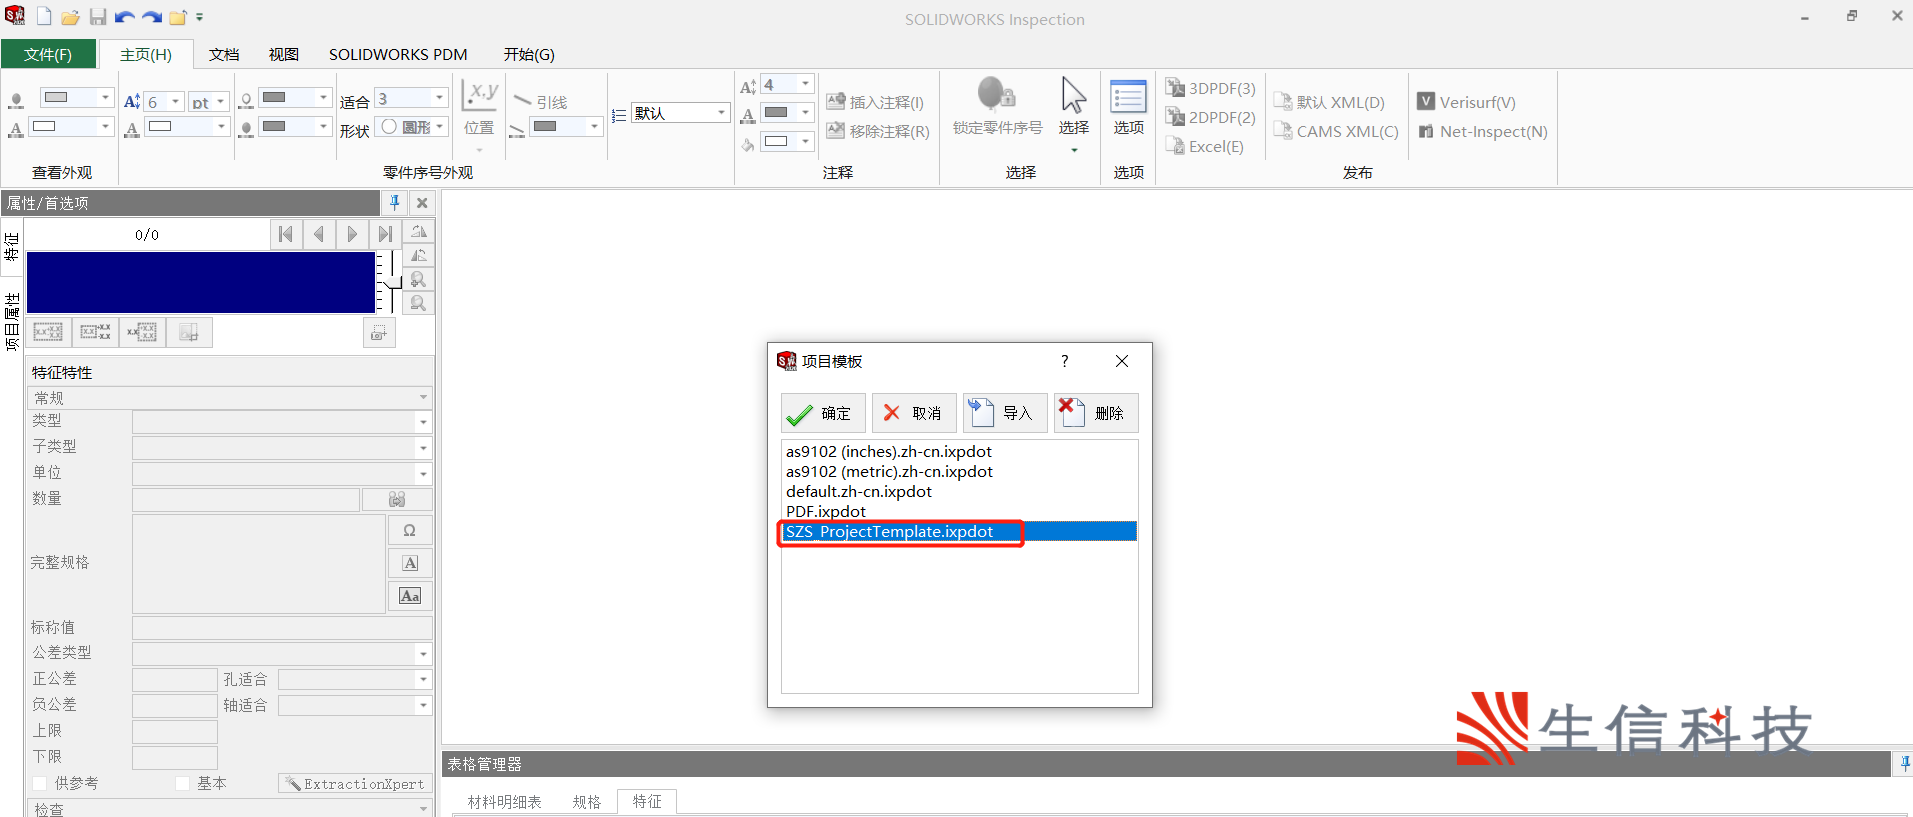Go to previous feature arrow

[319, 234]
